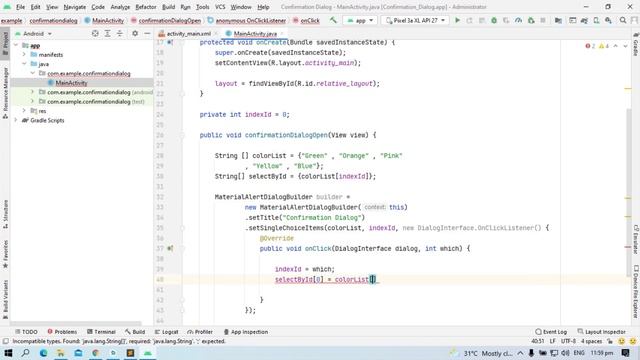Image resolution: width=640 pixels, height=360 pixels.
Task: Click Sync Project with Gradle Files icon
Action: (x=584, y=20)
